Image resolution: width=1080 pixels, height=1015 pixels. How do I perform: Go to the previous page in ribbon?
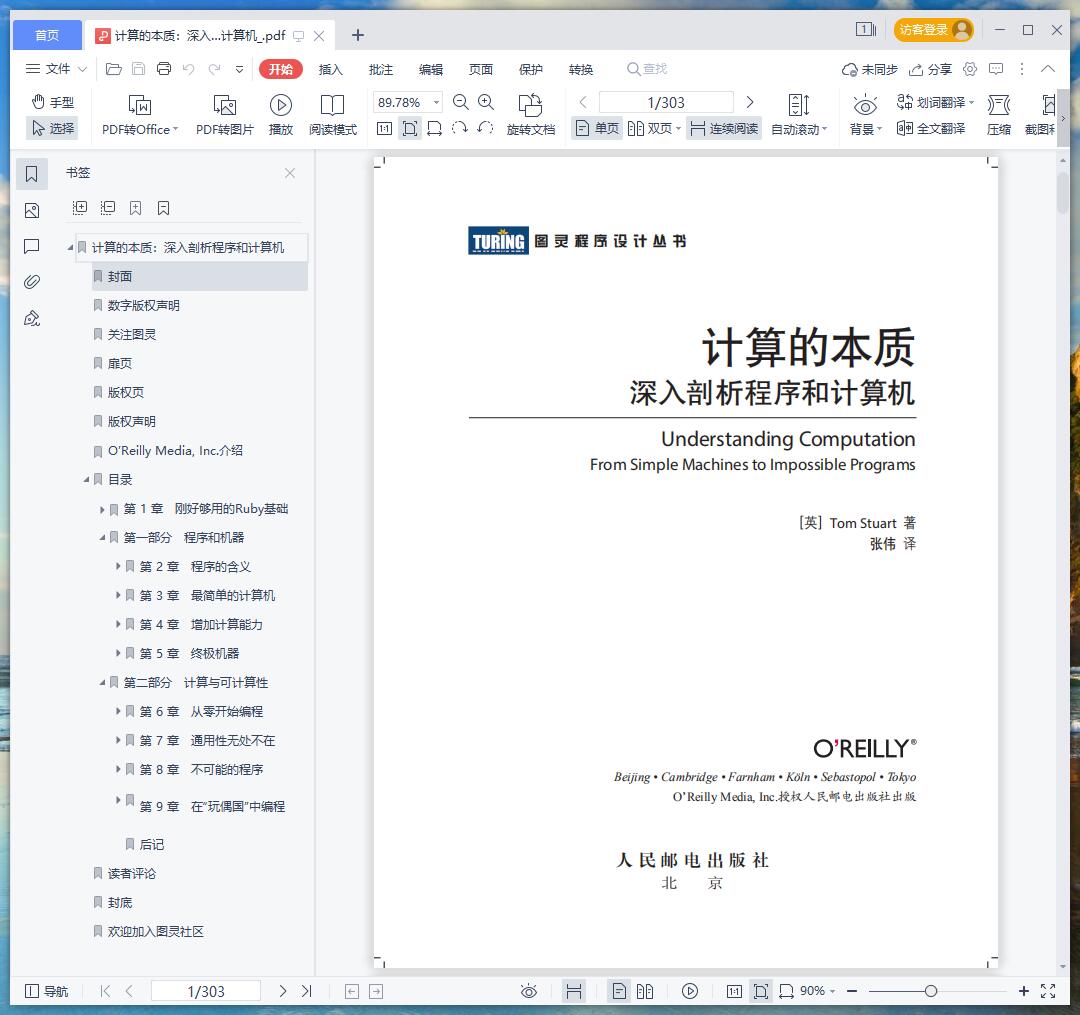click(x=583, y=103)
